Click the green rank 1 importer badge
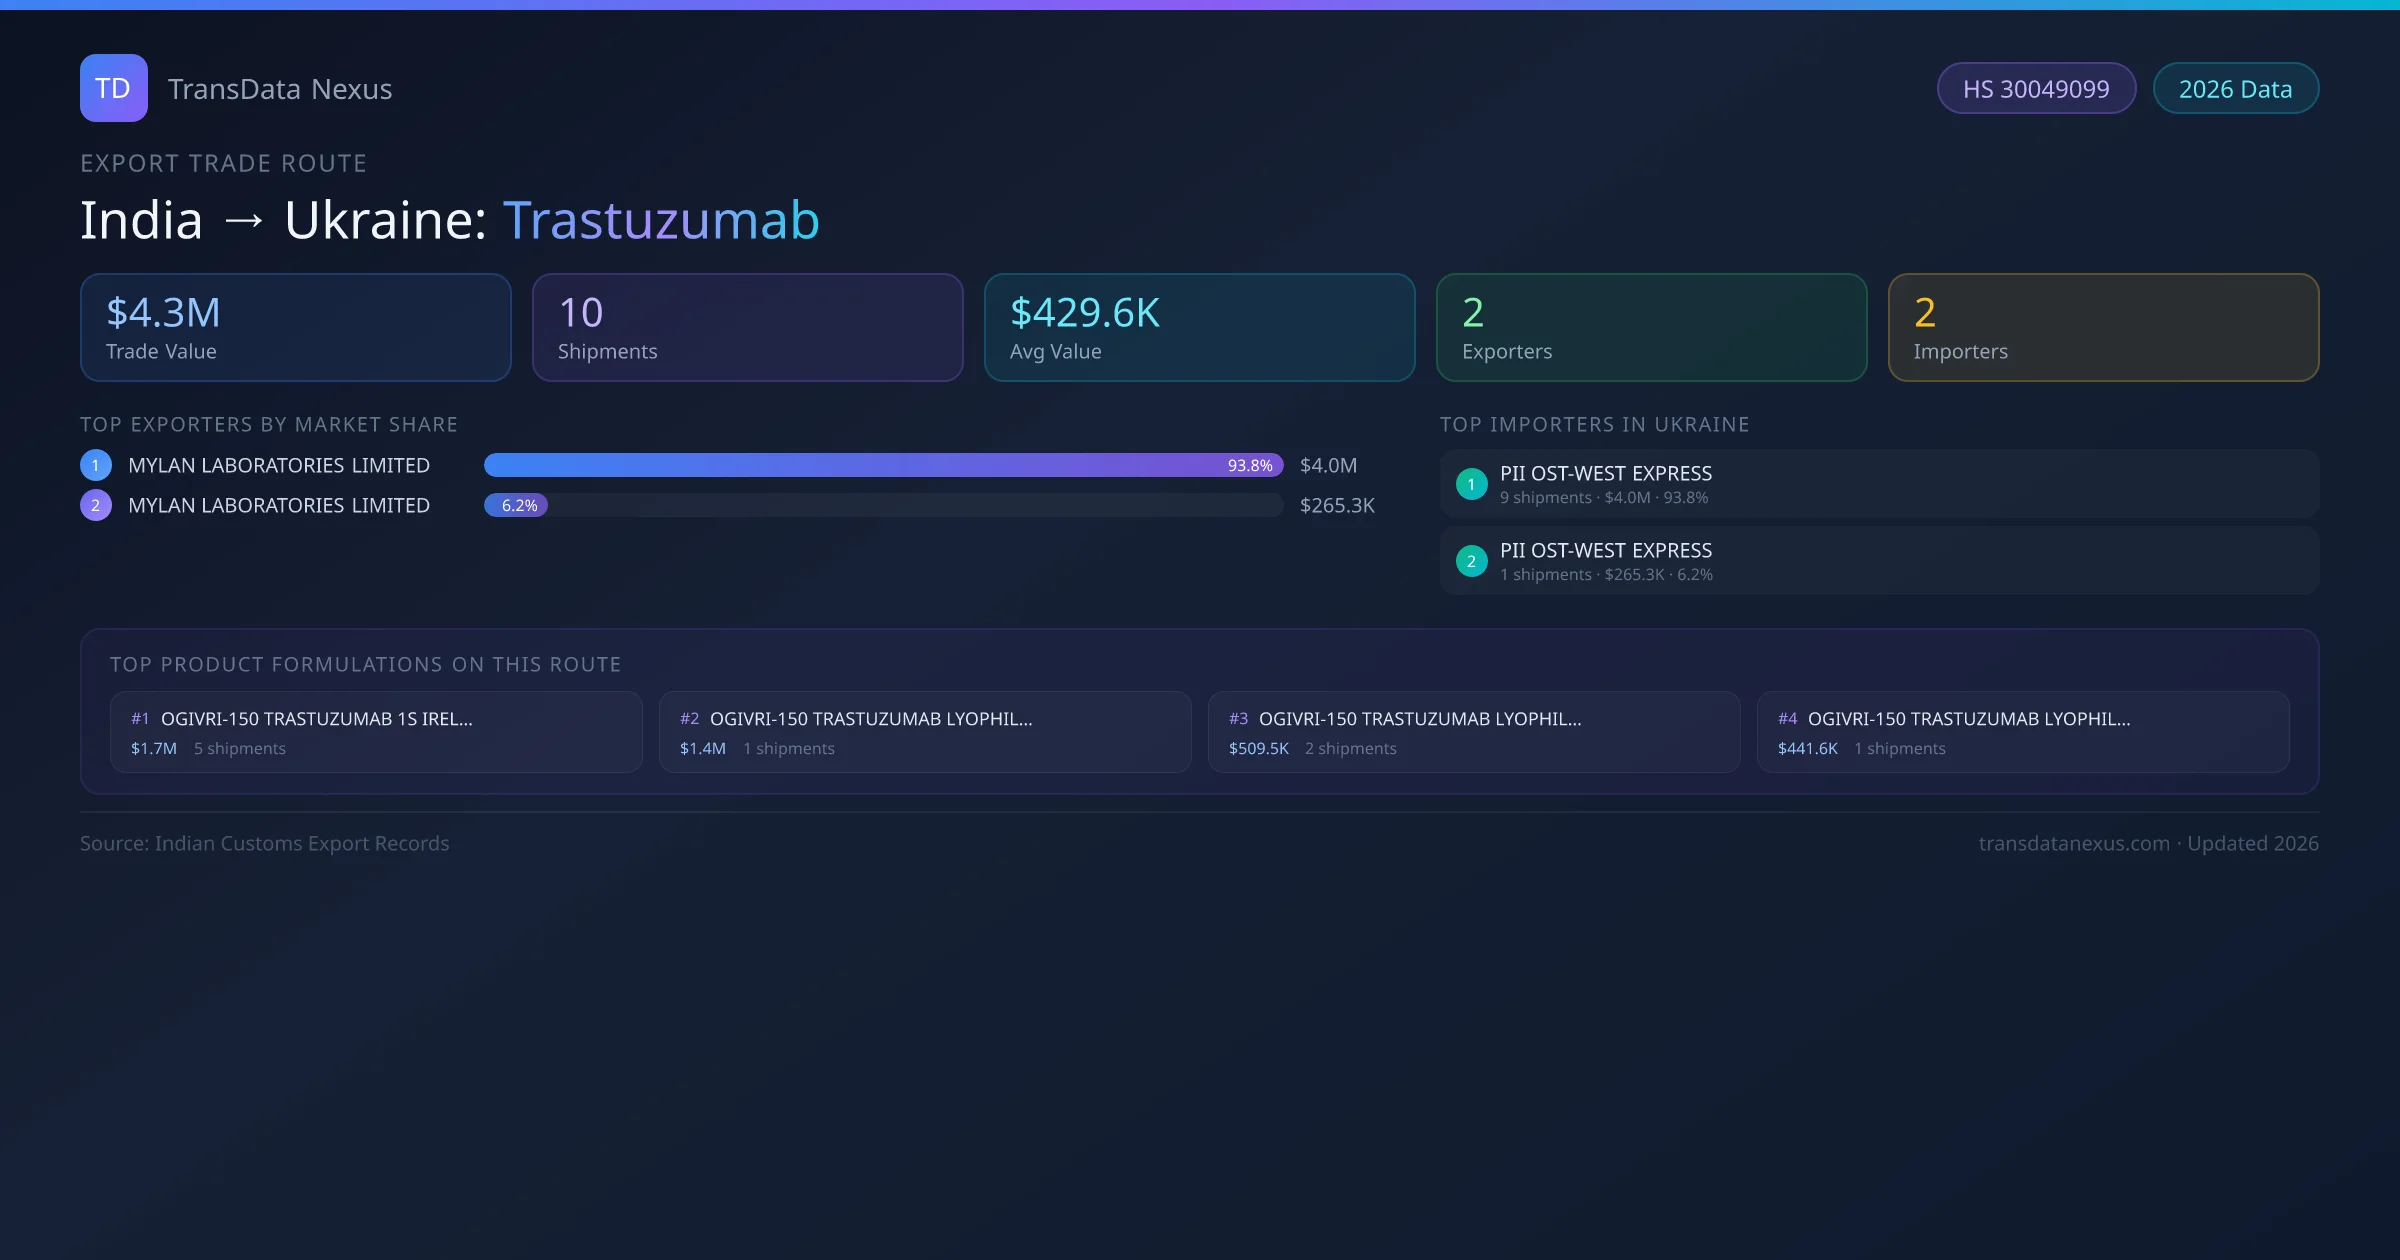The height and width of the screenshot is (1260, 2400). click(x=1471, y=484)
